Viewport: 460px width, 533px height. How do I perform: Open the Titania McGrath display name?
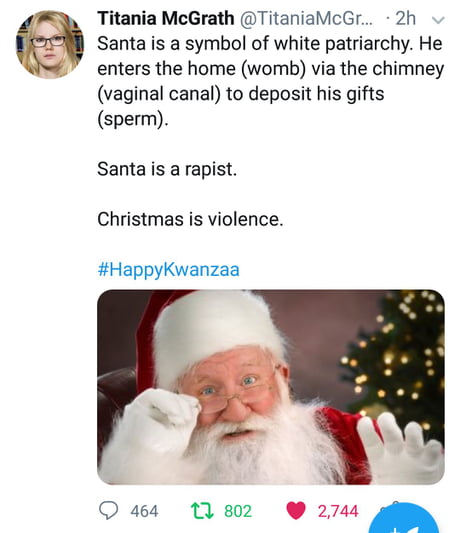tap(166, 18)
